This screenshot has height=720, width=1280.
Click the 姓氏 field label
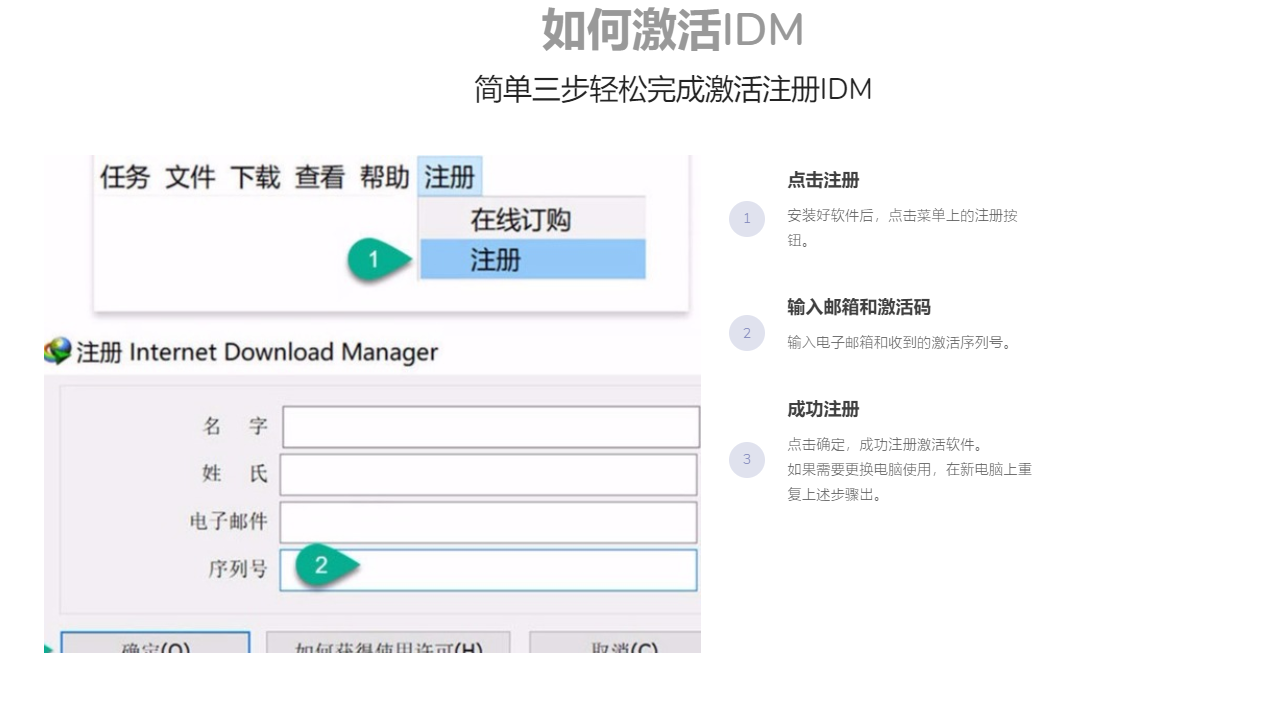click(236, 474)
